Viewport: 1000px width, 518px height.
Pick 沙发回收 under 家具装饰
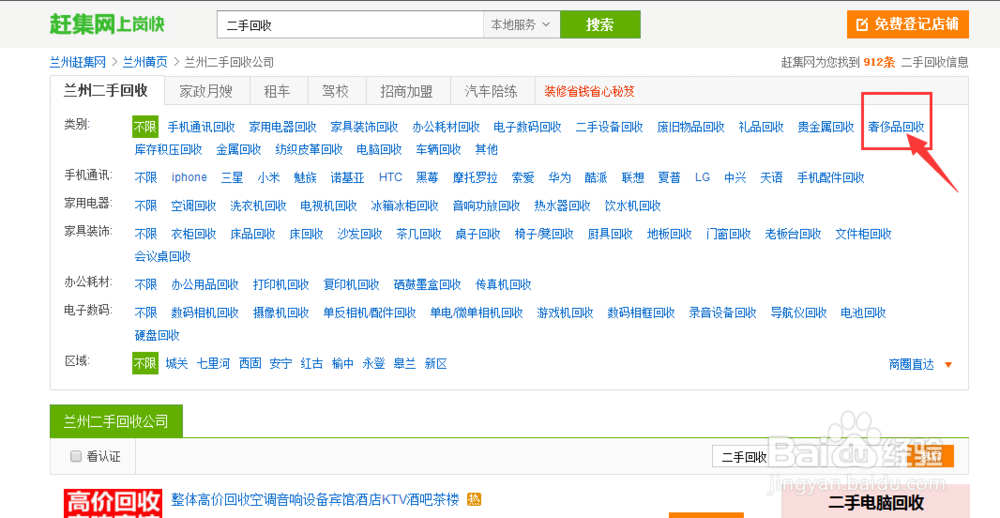click(x=360, y=234)
